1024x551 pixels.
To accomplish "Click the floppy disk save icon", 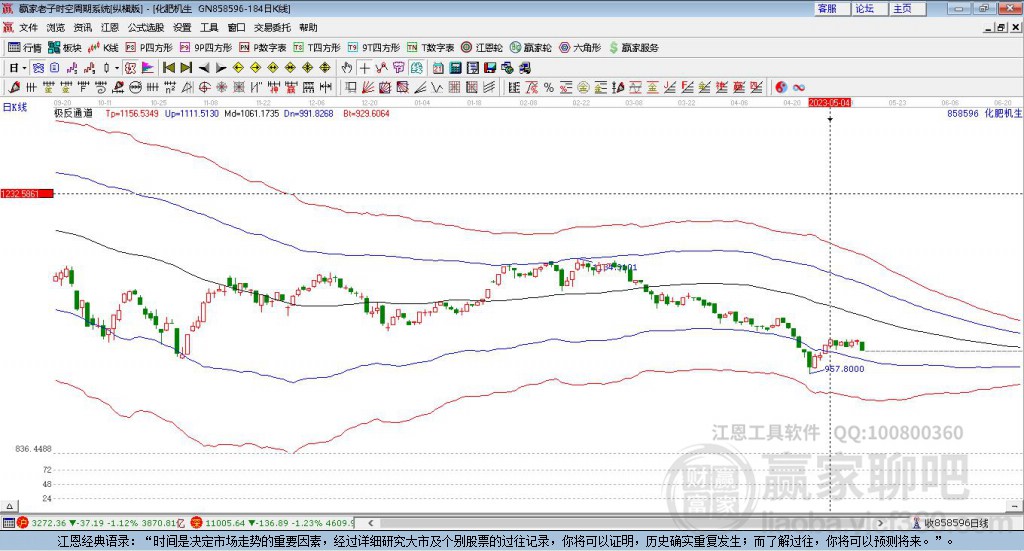I will (x=490, y=68).
